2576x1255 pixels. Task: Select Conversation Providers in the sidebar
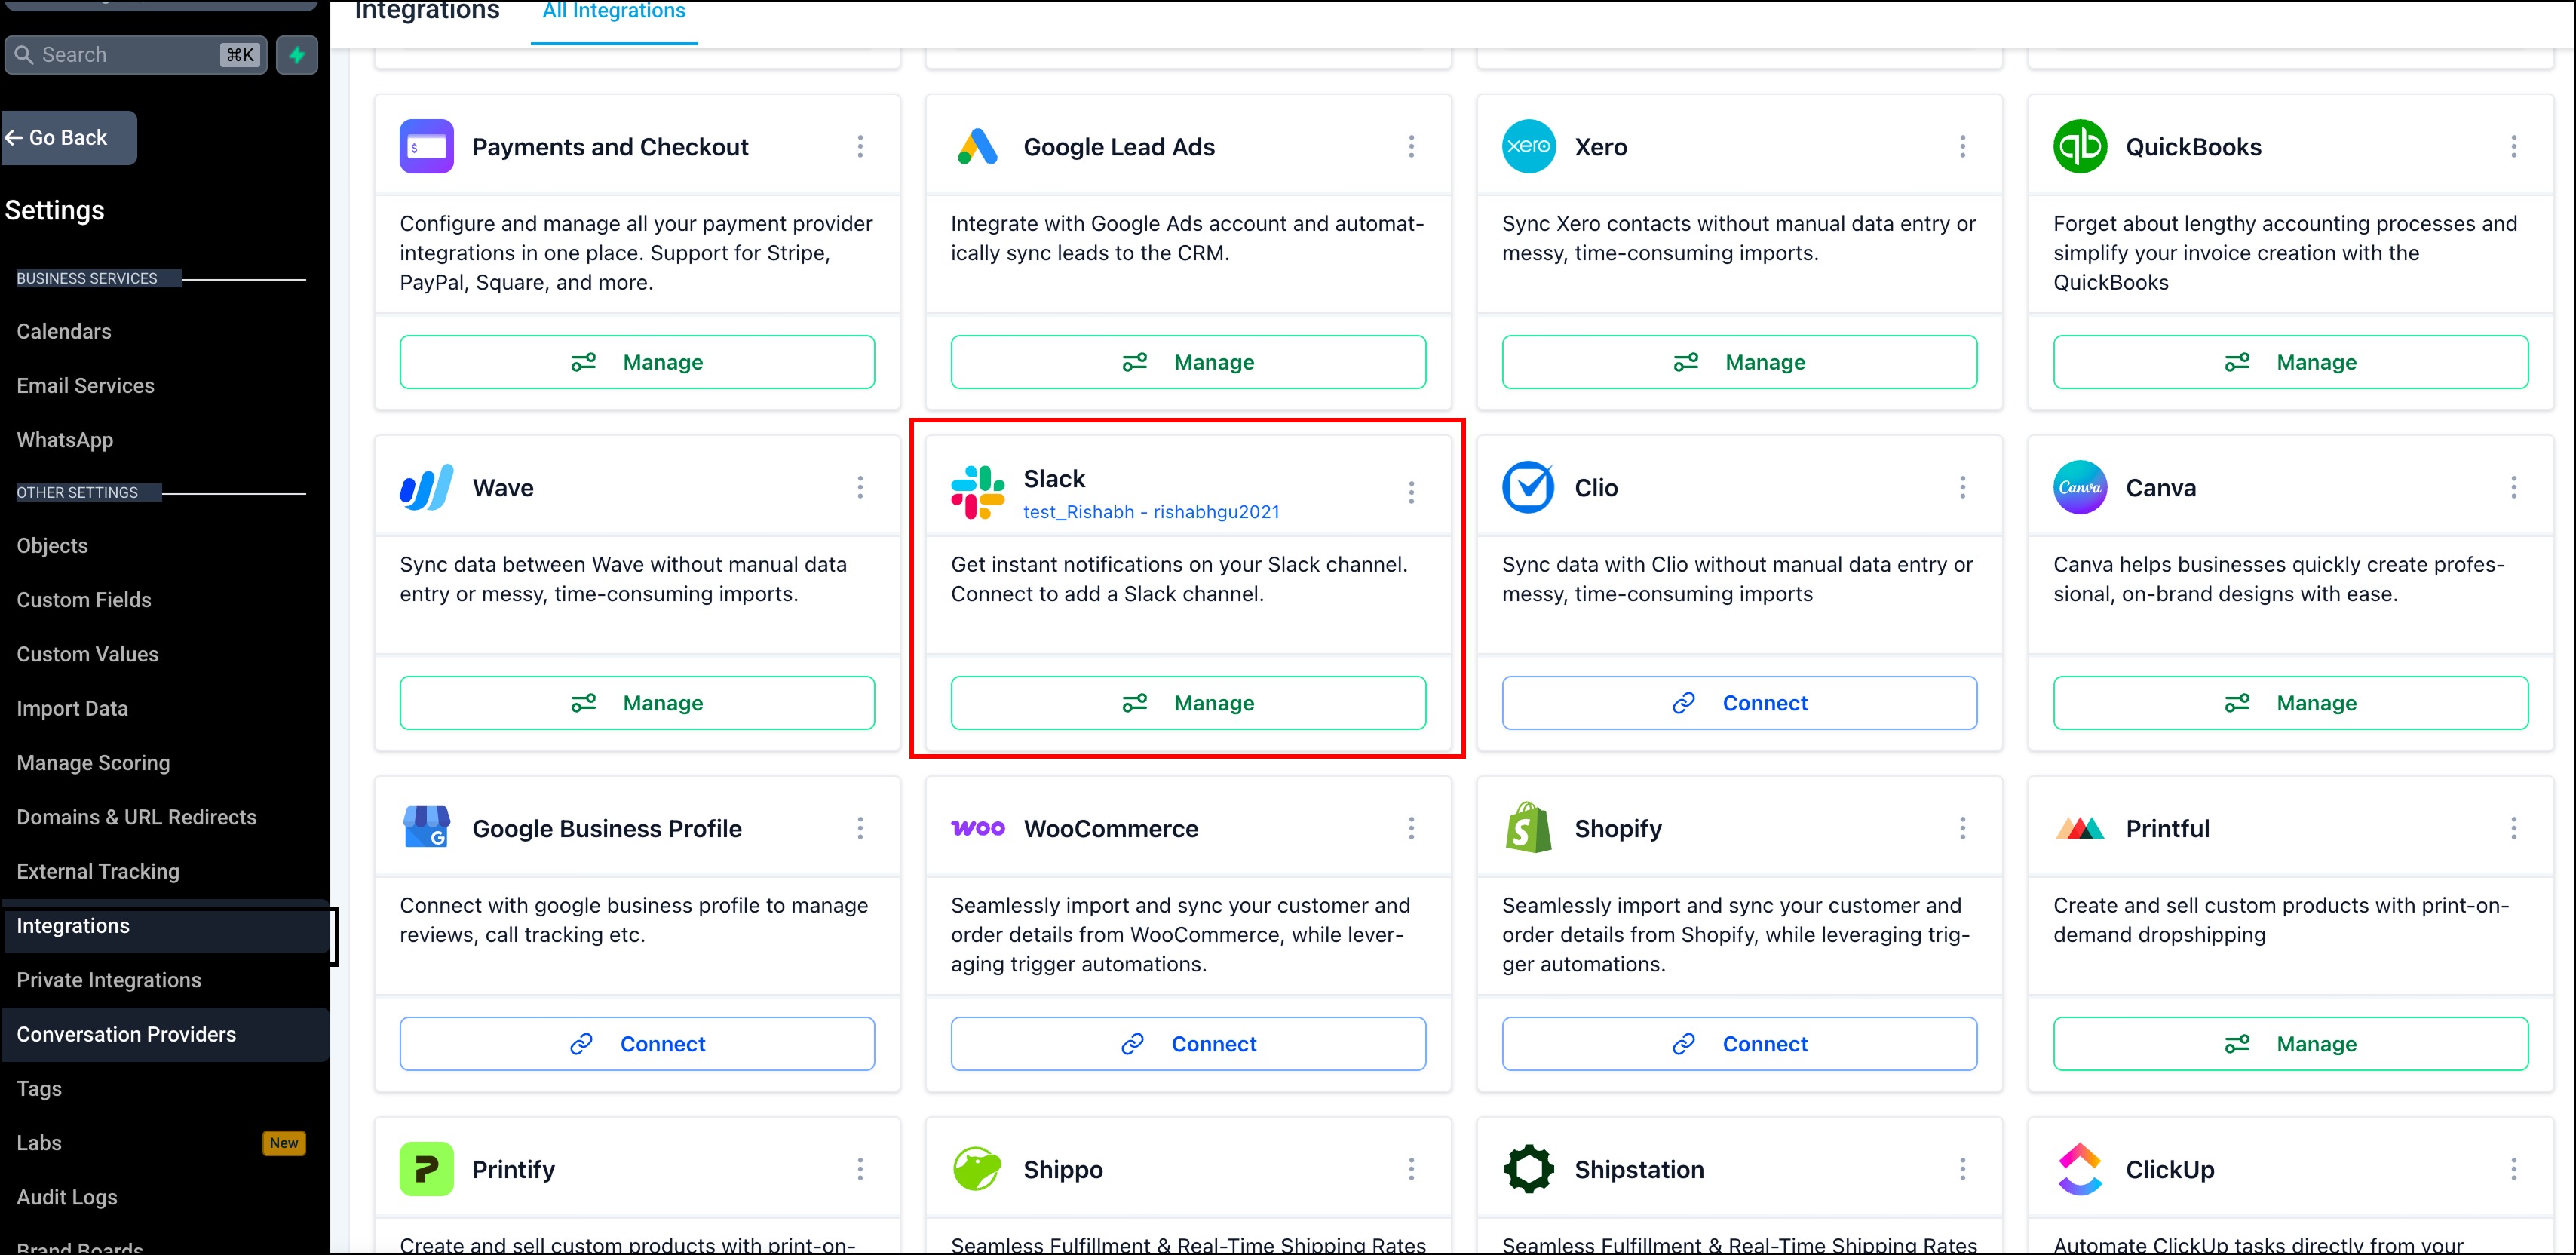(x=127, y=1034)
